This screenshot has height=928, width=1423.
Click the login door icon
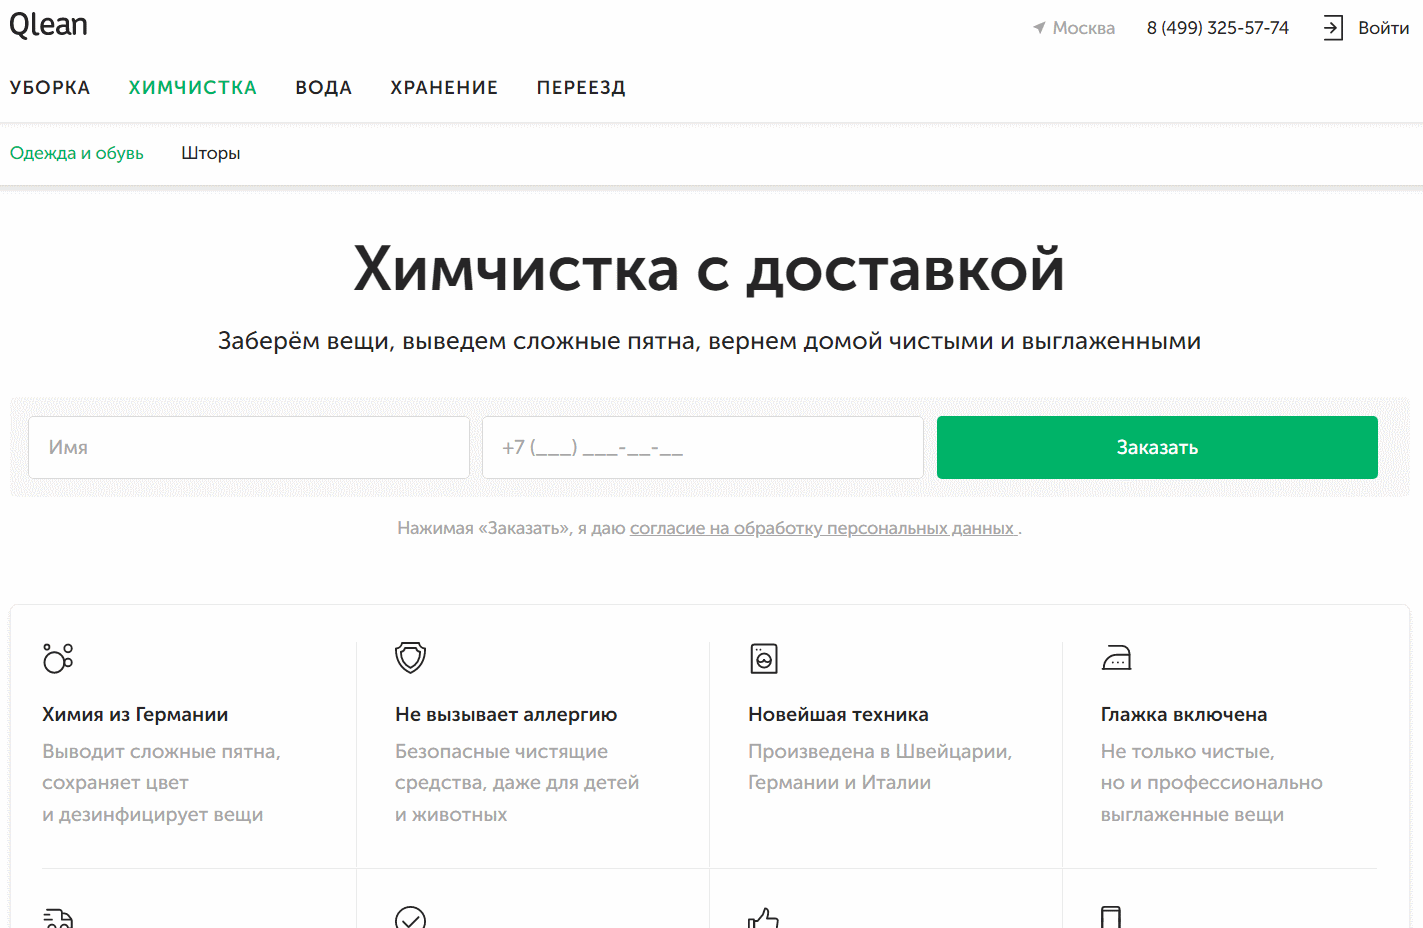[1332, 28]
